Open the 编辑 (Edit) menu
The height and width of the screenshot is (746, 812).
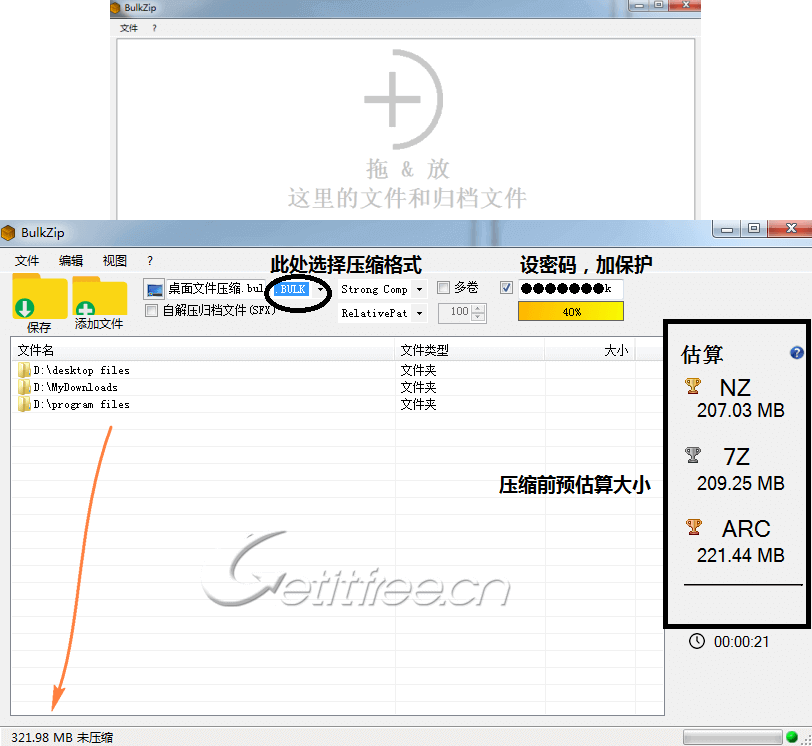[x=71, y=260]
